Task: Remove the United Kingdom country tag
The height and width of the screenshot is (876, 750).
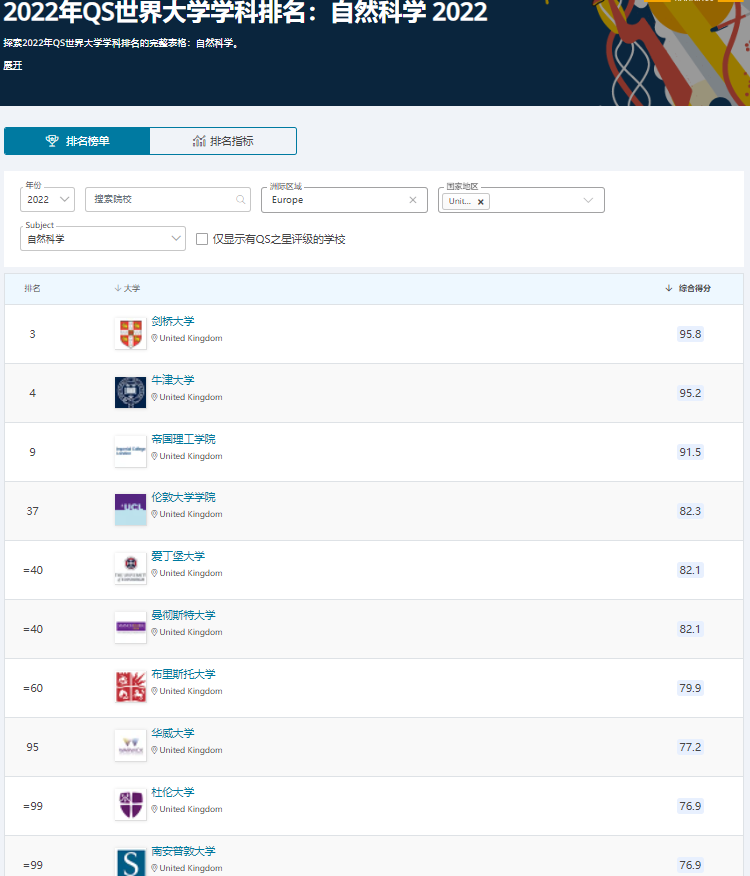Action: pyautogui.click(x=481, y=201)
